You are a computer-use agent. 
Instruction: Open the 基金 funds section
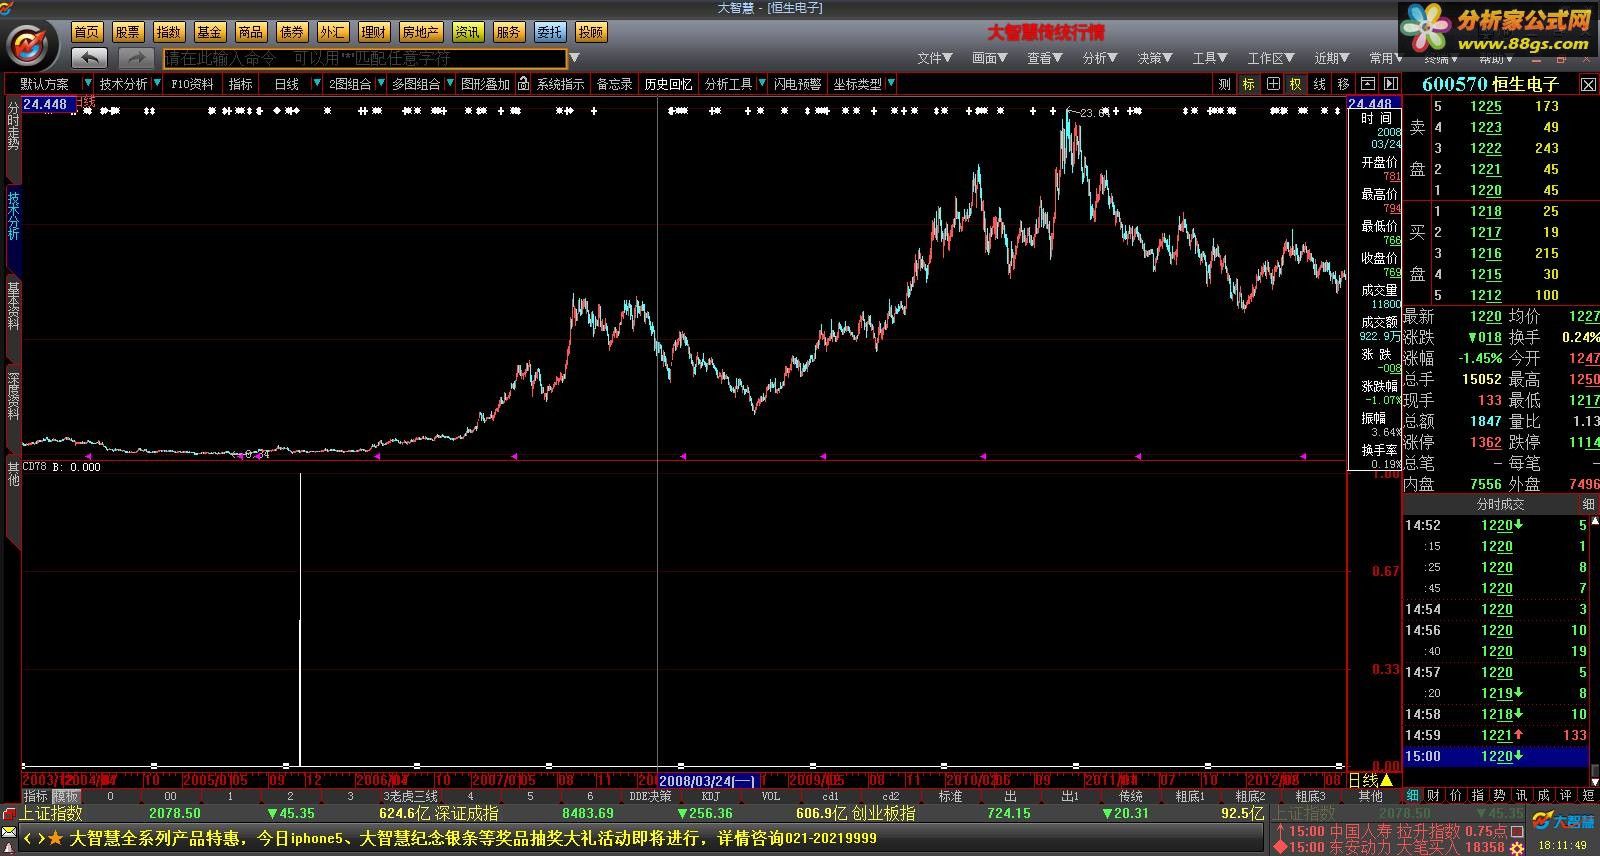click(x=209, y=32)
